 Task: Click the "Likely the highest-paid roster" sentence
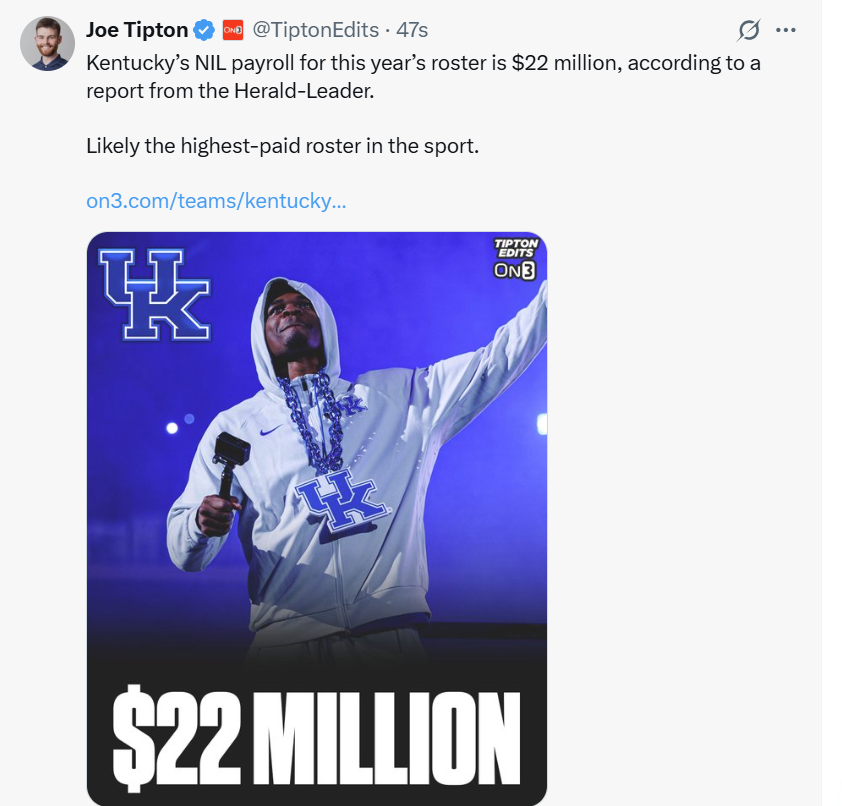283,146
